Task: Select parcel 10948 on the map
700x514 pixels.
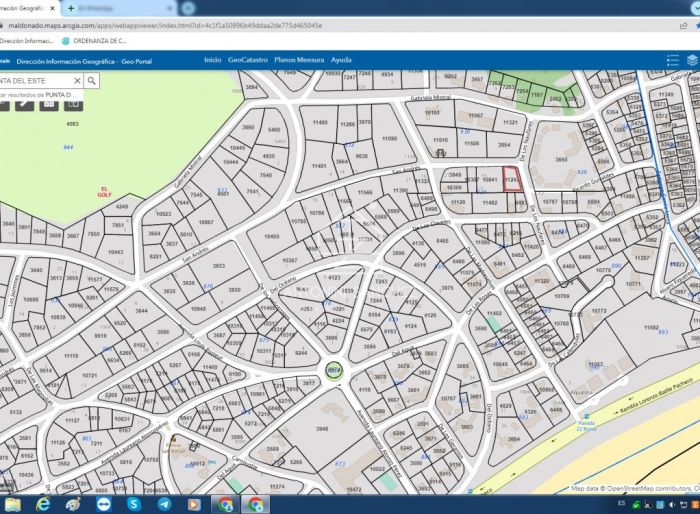Action: tap(198, 309)
